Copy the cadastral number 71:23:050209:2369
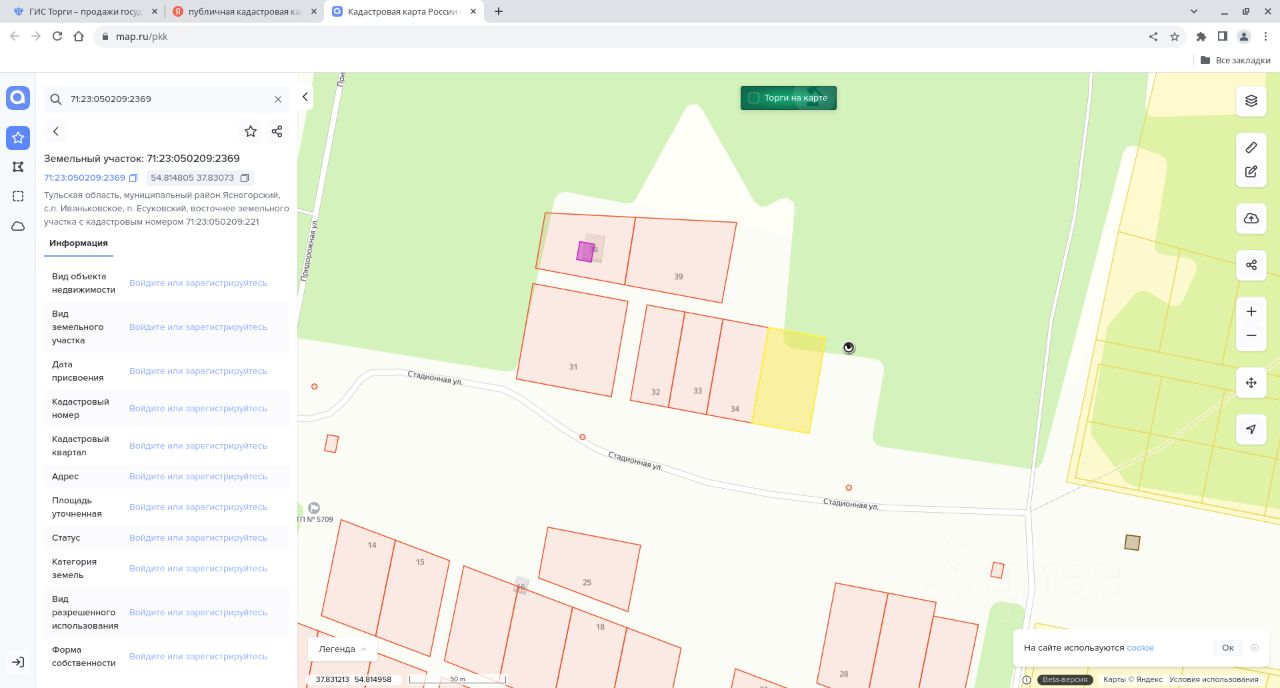Screen dimensions: 1280x688 pos(133,178)
